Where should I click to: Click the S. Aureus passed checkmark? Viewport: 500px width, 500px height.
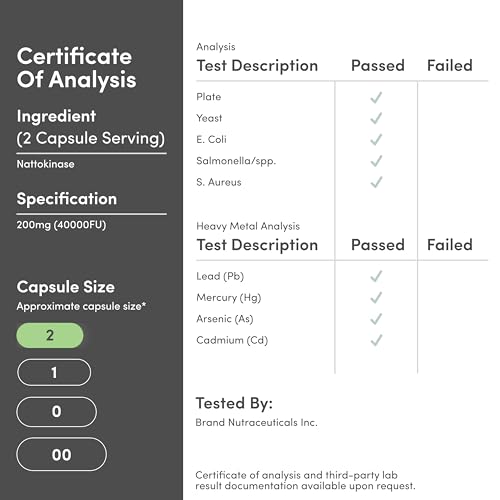pyautogui.click(x=376, y=182)
